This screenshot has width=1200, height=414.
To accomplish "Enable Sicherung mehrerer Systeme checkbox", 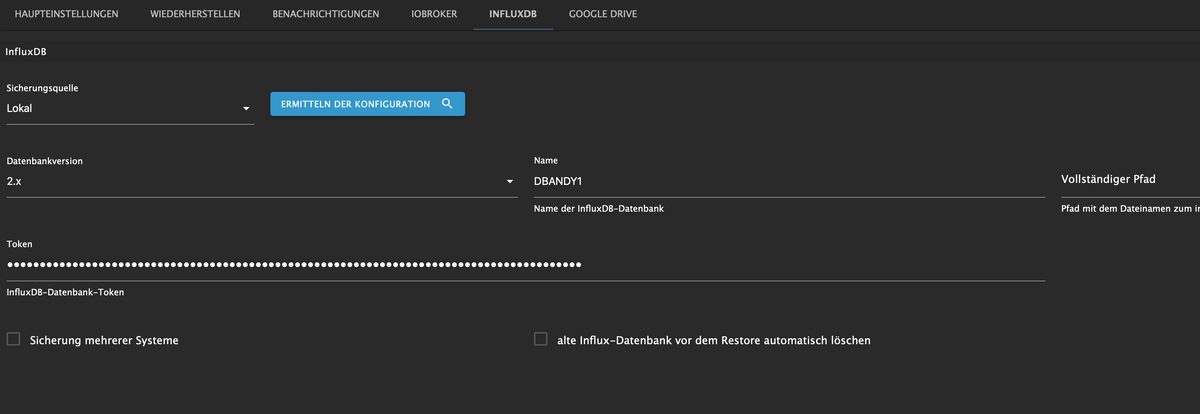I will tap(14, 340).
